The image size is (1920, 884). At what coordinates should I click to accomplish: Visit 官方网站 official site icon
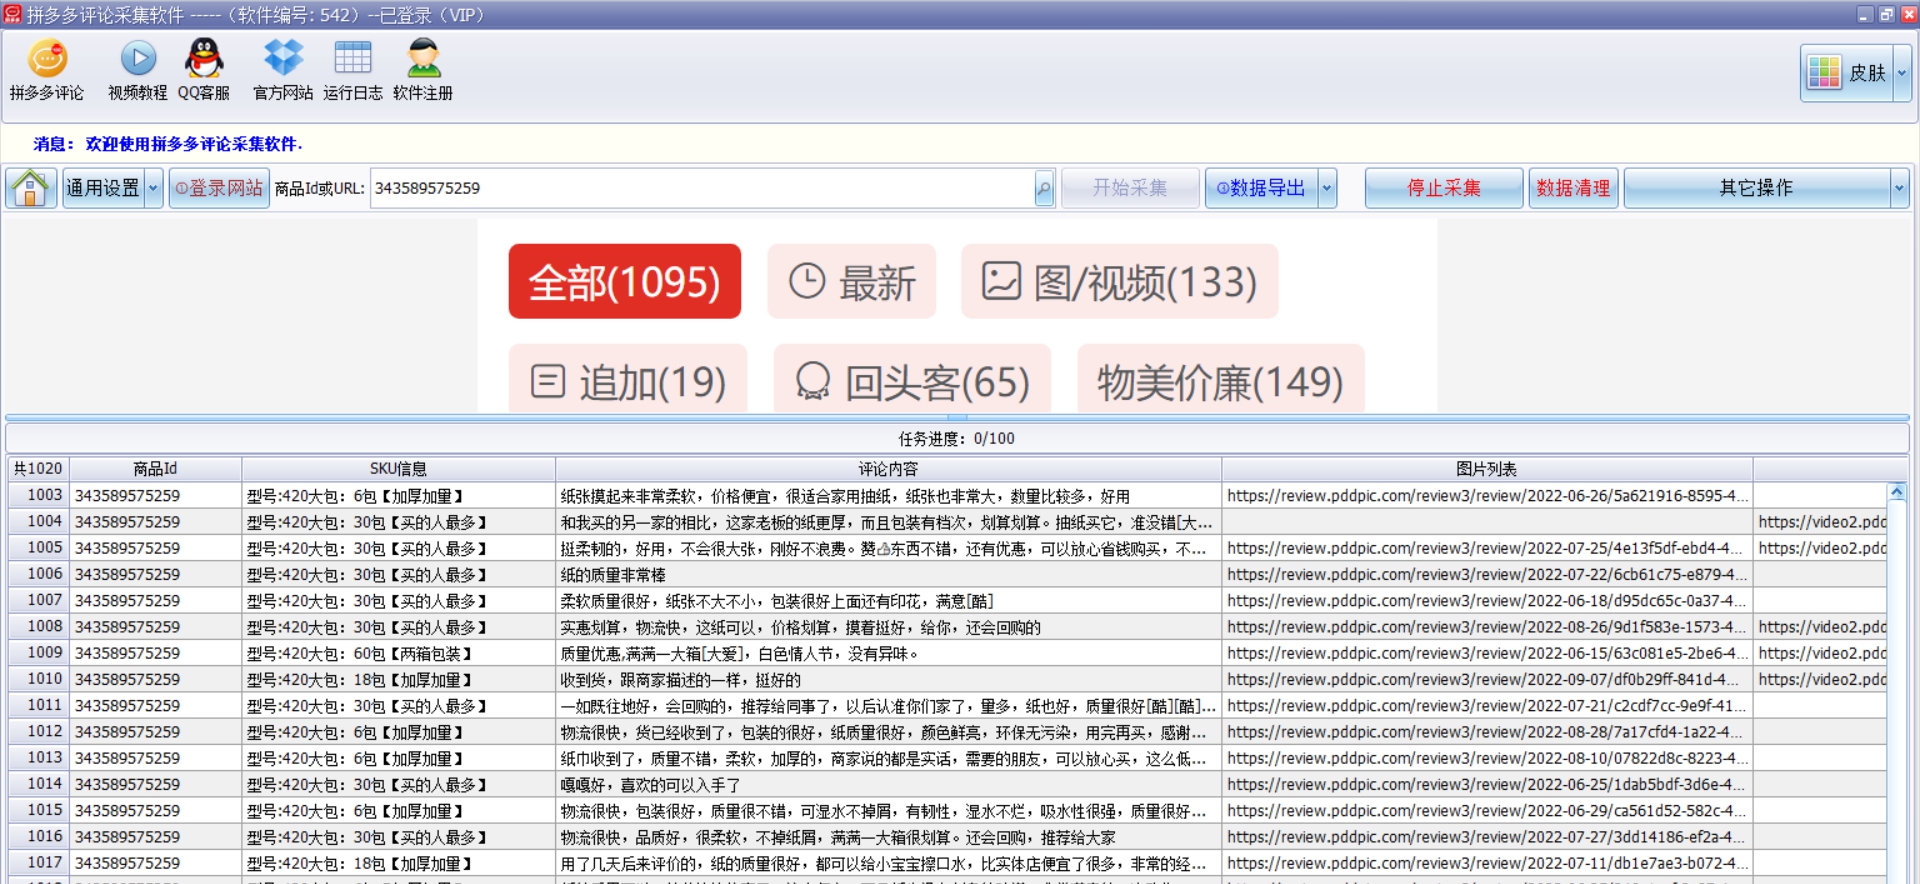pos(283,70)
